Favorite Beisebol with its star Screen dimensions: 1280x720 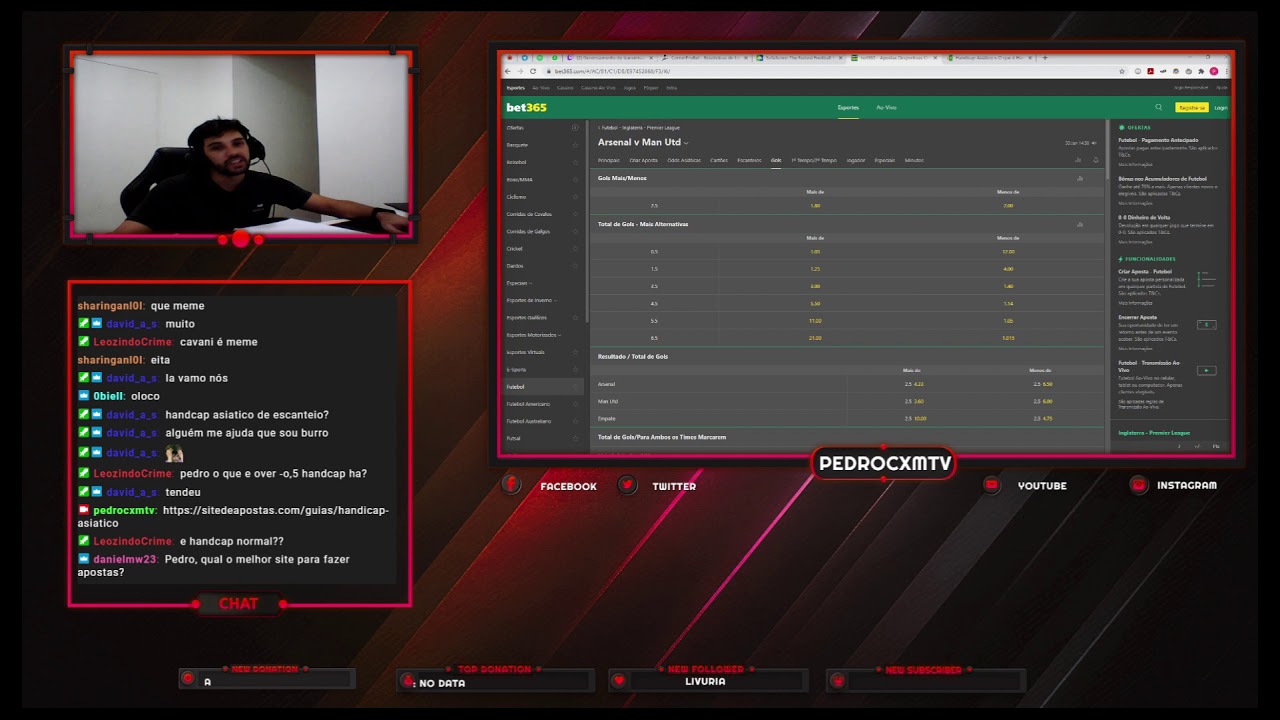pyautogui.click(x=575, y=162)
